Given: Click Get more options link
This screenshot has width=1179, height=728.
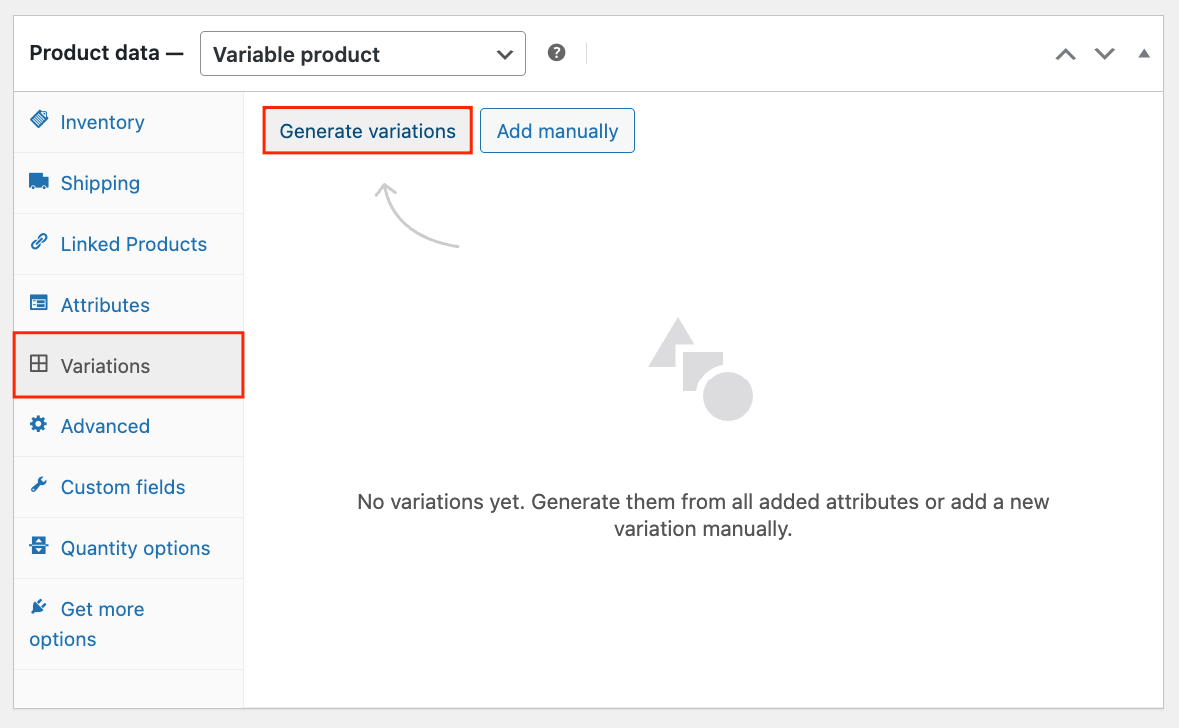Looking at the screenshot, I should click(x=129, y=624).
